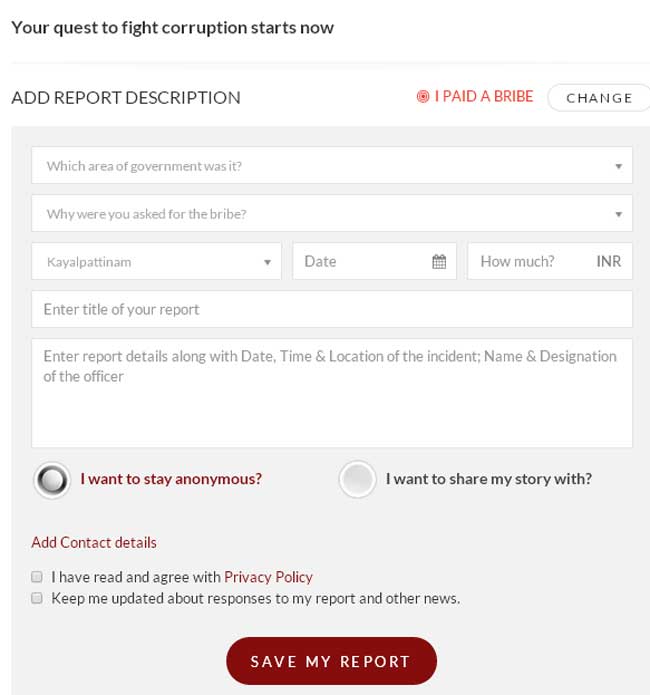Click the CHANGE button

click(599, 98)
